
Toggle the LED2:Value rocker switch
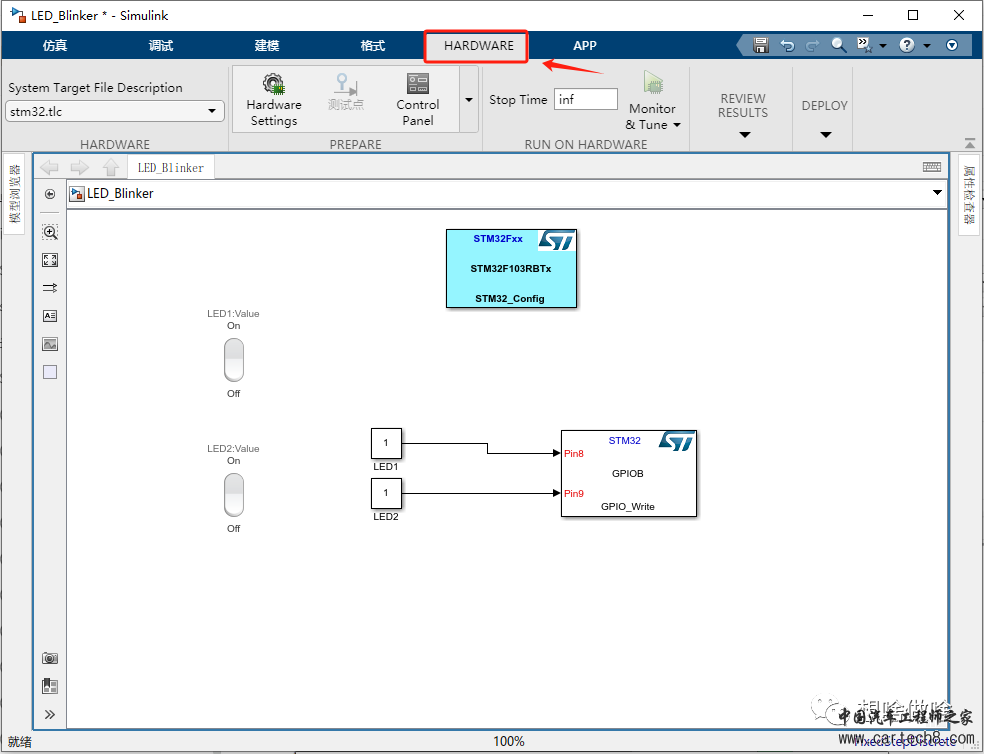[x=233, y=495]
